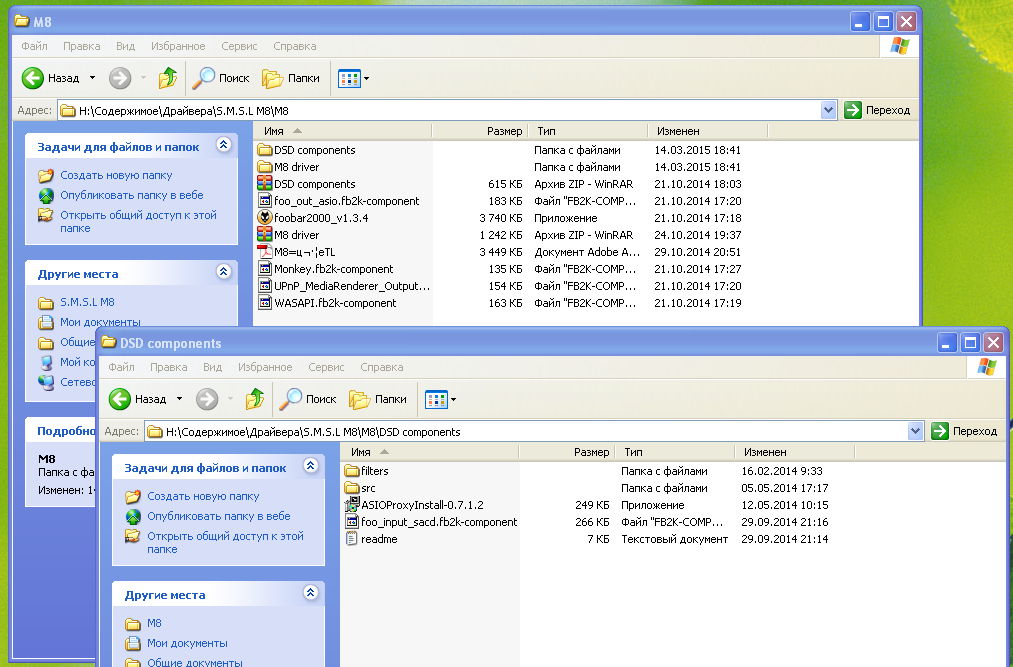The image size is (1013, 667).
Task: Collapse Другие места panel in DSD components window
Action: pyautogui.click(x=311, y=592)
